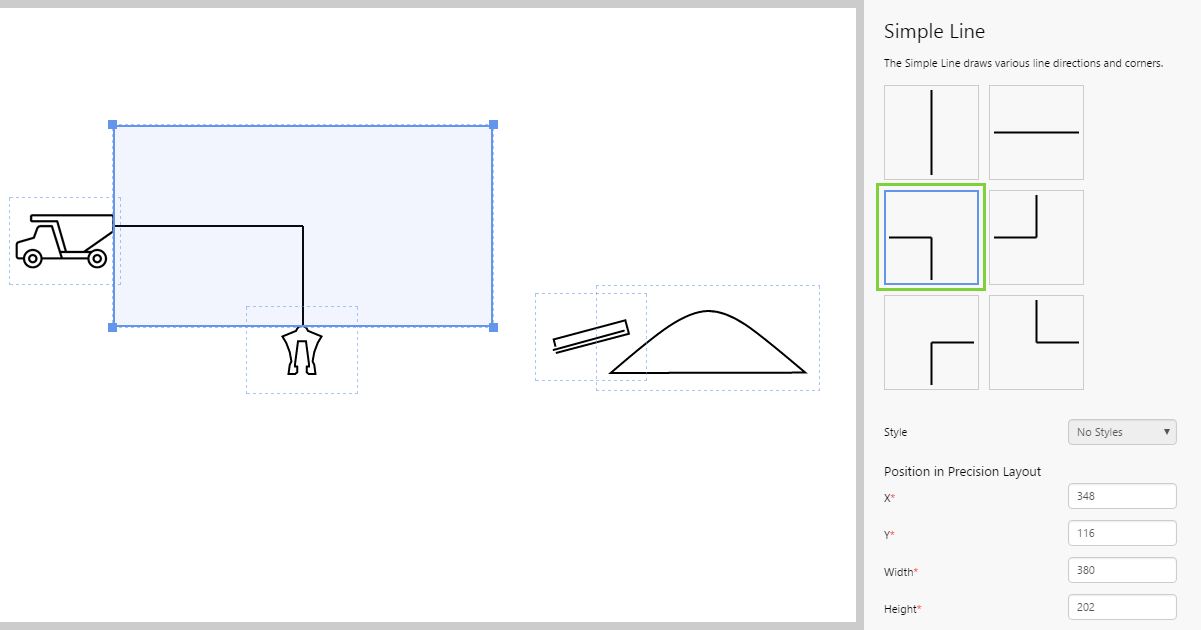Click the Height value field
This screenshot has width=1201, height=630.
1122,607
